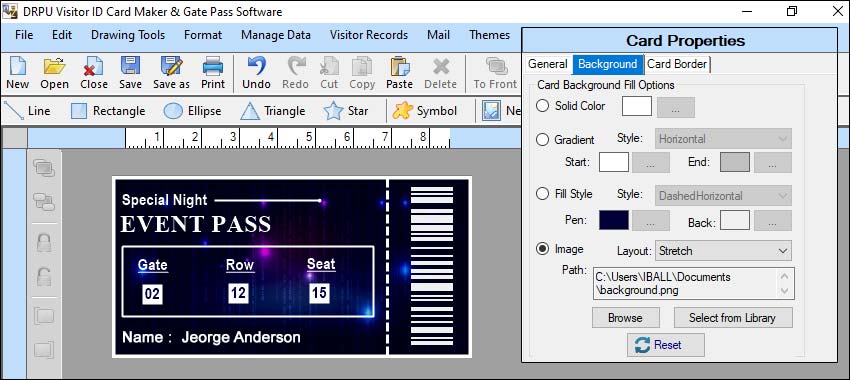Open the Themes menu
Viewport: 850px width, 380px height.
pyautogui.click(x=490, y=35)
